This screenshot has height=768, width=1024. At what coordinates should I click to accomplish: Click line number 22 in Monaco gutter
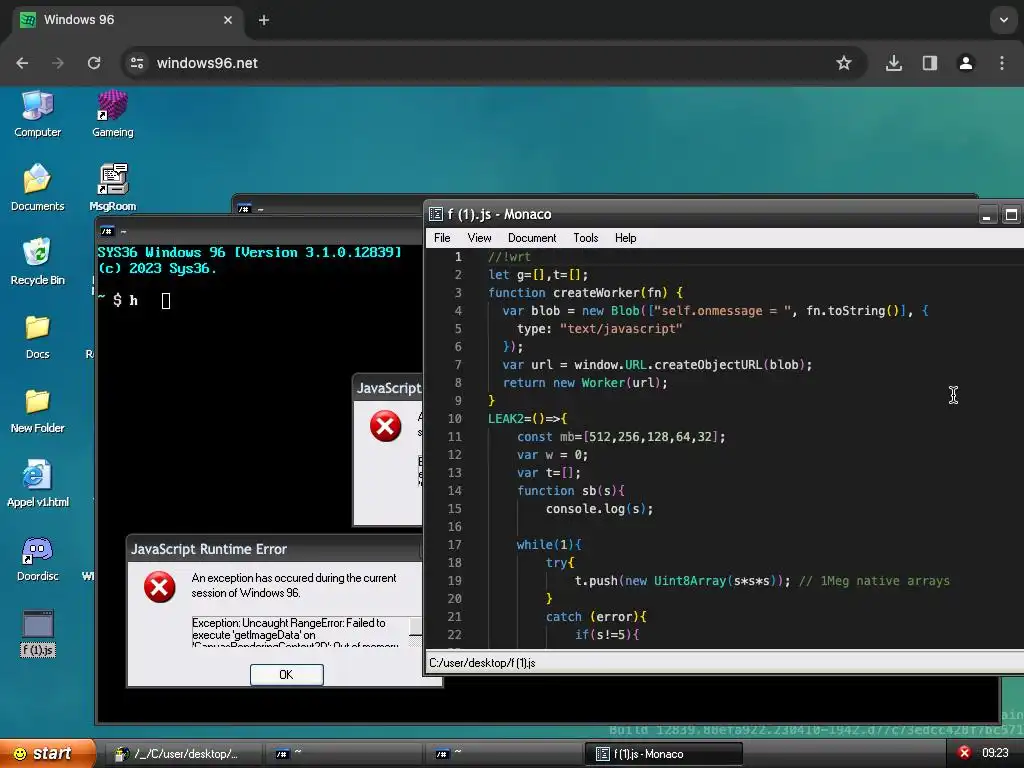(x=455, y=635)
